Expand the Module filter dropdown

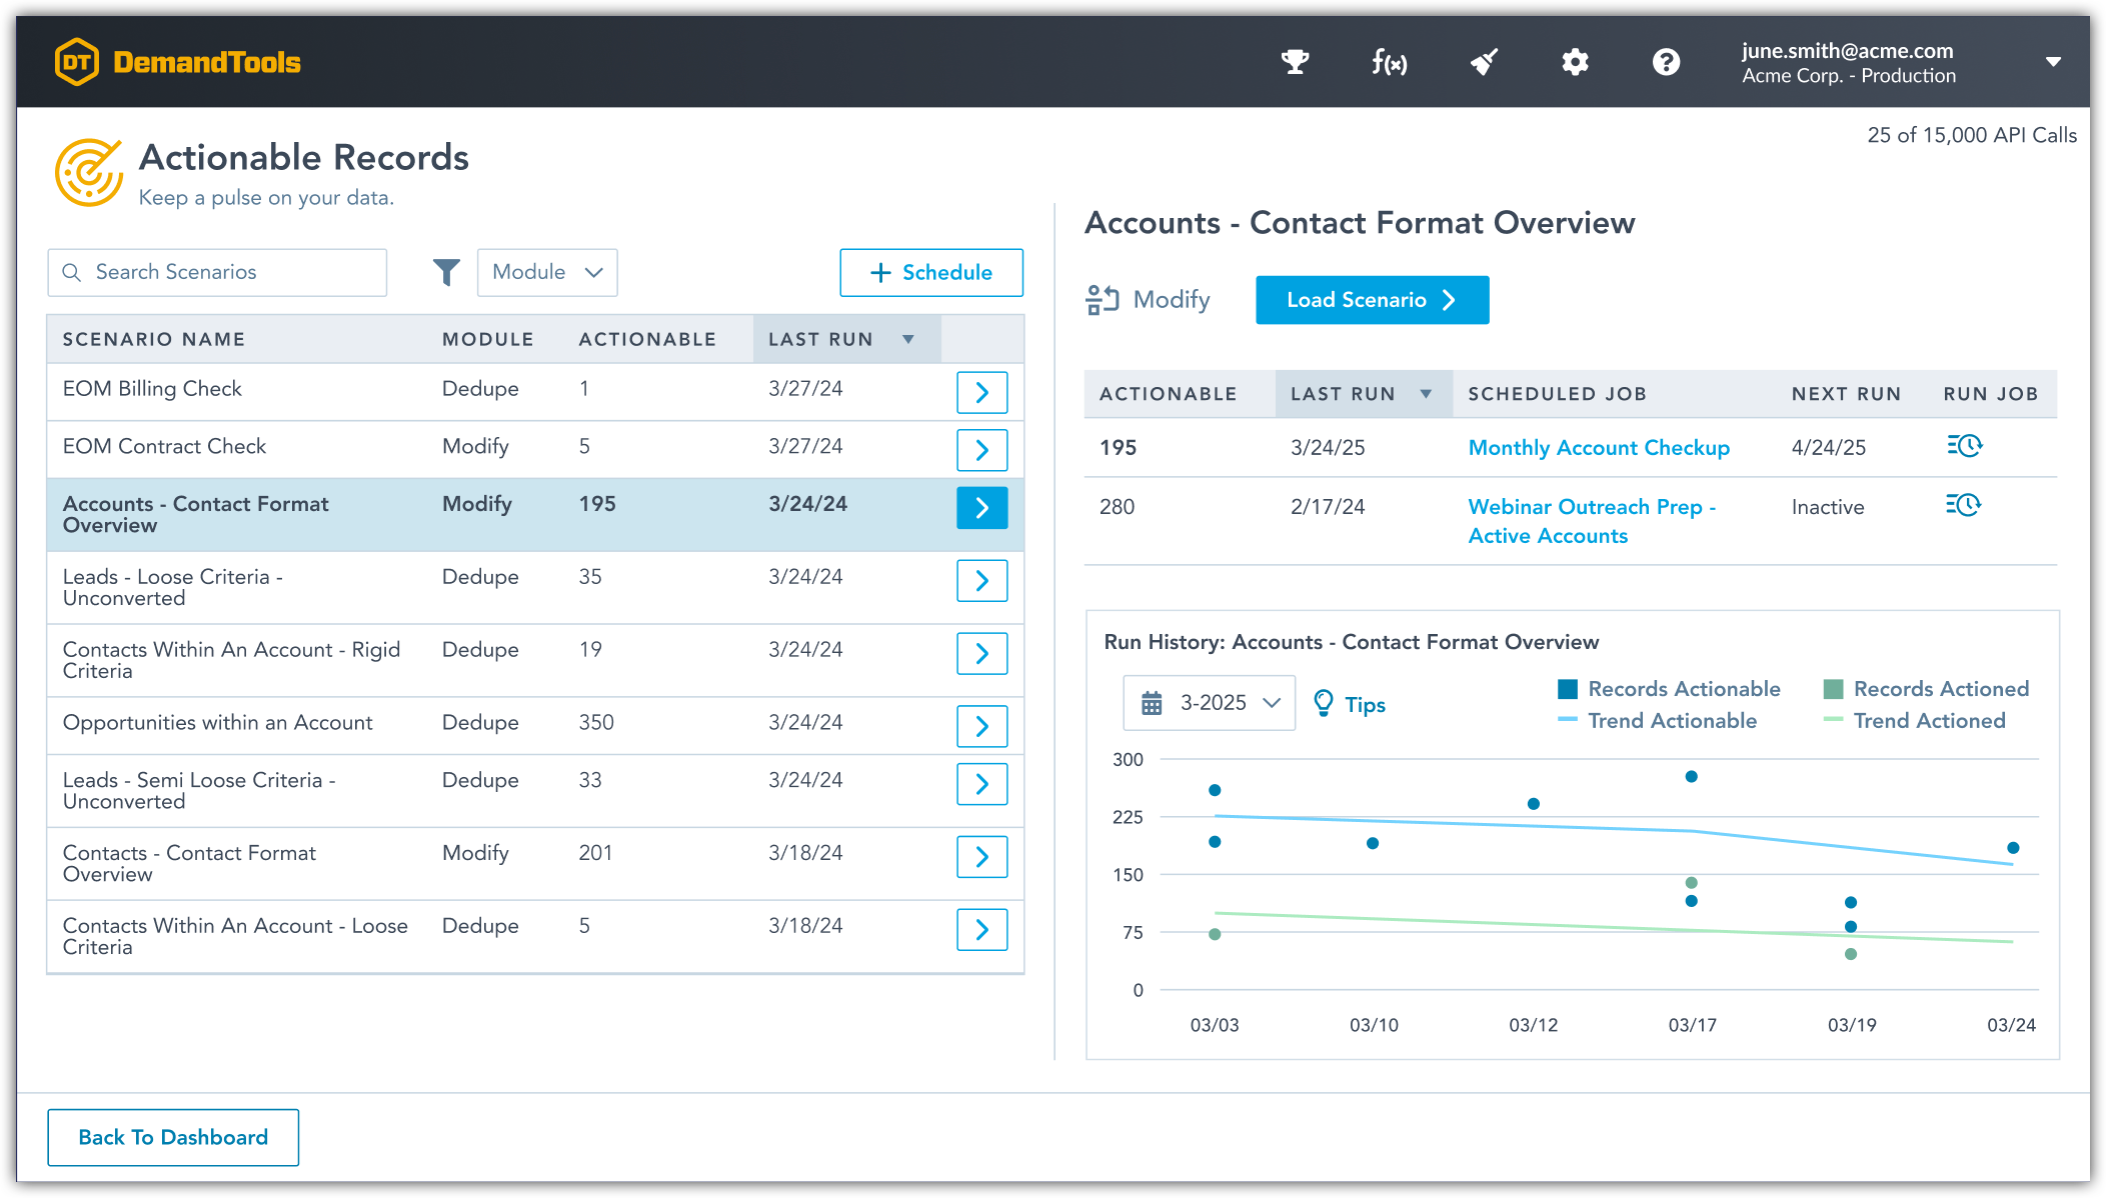(x=547, y=272)
